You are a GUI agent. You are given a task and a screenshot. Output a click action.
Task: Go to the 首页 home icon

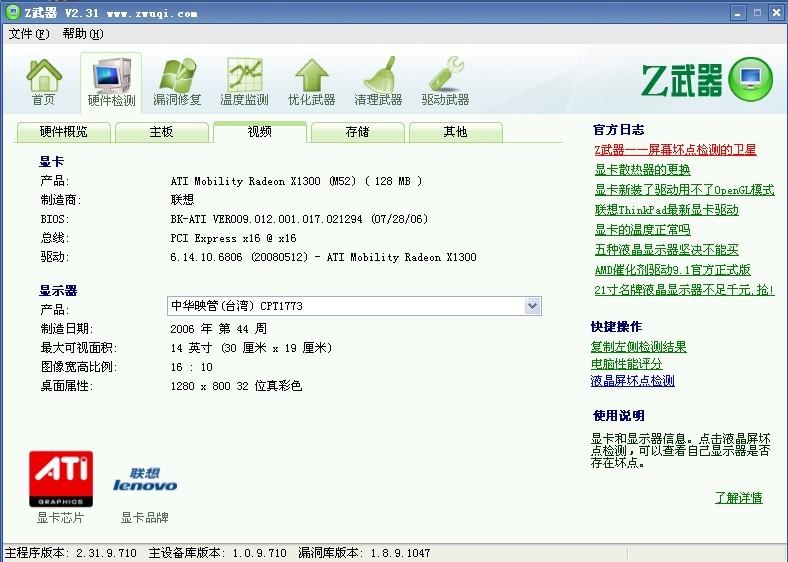(44, 82)
